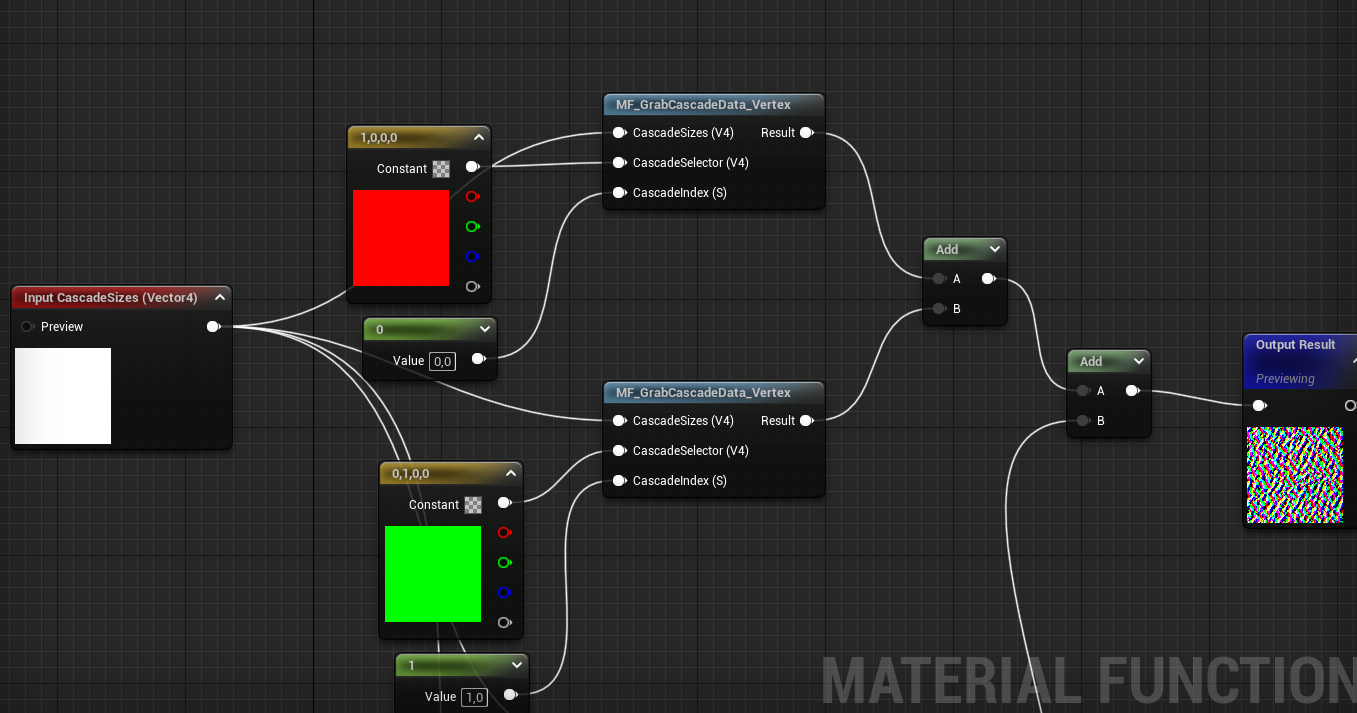
Task: Collapse the 1,0,0,0 constant node
Action: 479,137
